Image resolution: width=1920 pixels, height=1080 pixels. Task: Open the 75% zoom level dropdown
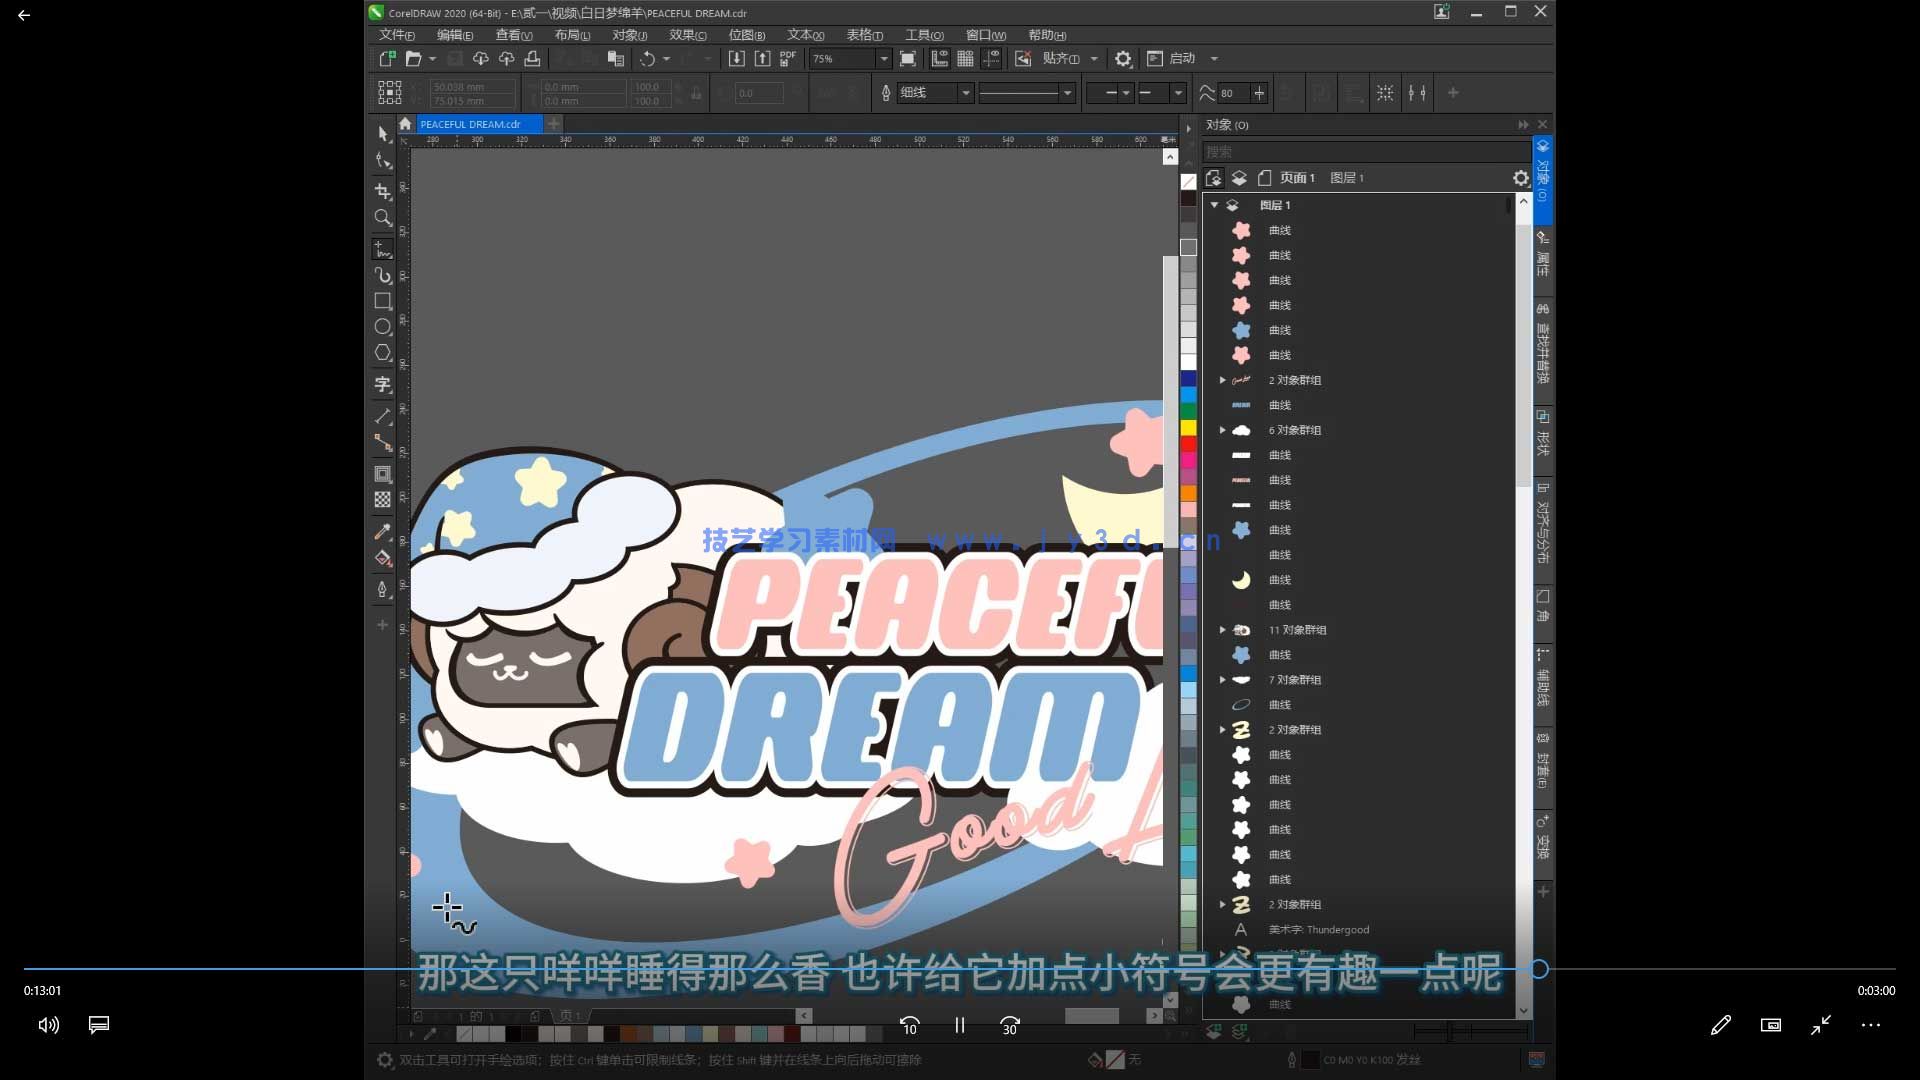(x=883, y=59)
